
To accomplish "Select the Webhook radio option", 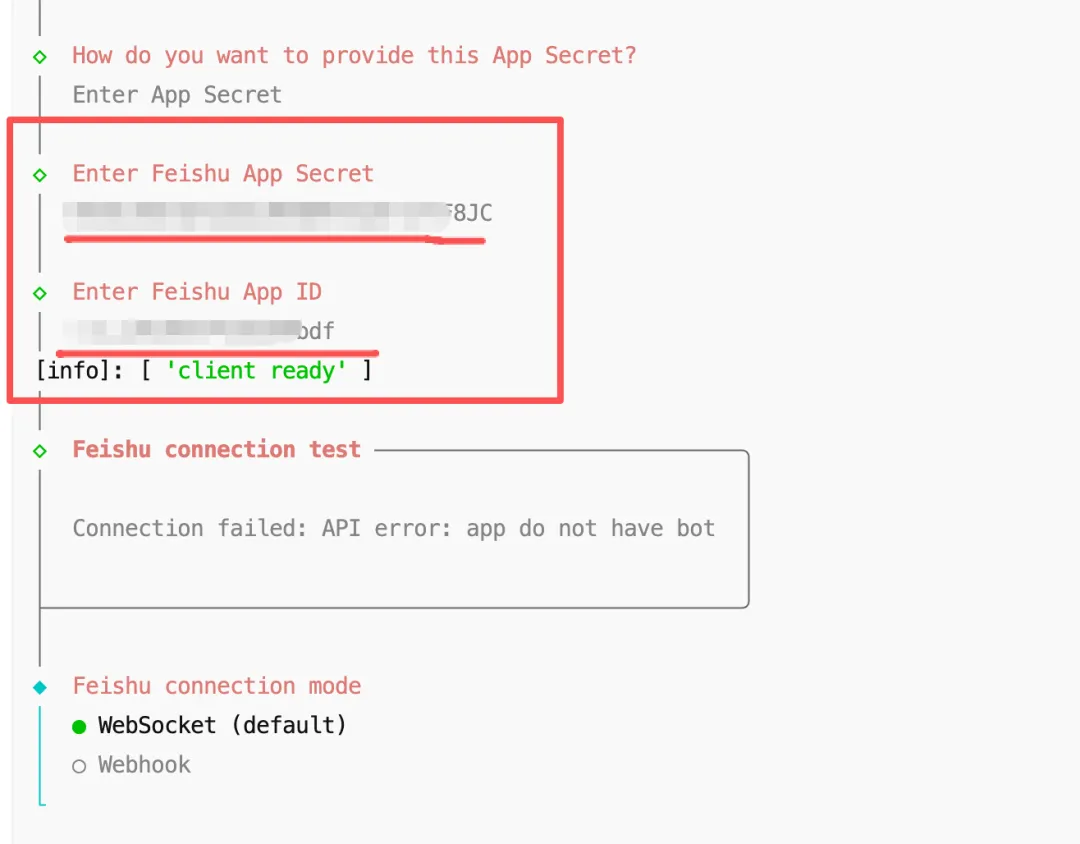I will (80, 767).
